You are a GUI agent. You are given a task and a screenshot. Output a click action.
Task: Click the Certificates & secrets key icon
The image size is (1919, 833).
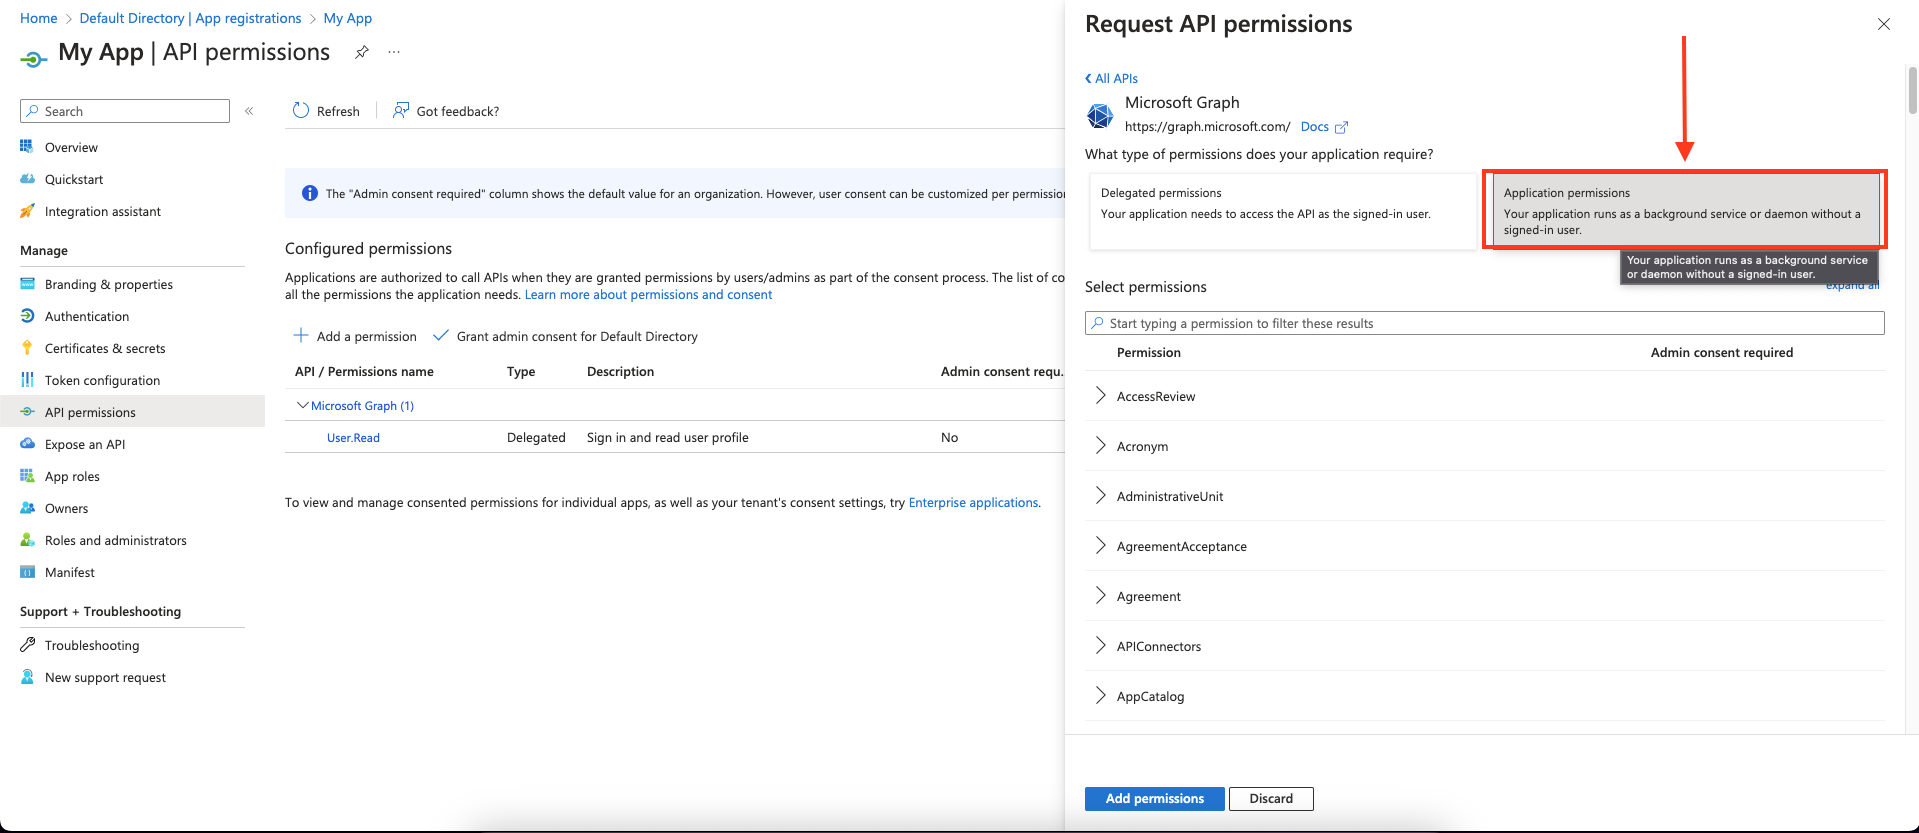coord(27,348)
